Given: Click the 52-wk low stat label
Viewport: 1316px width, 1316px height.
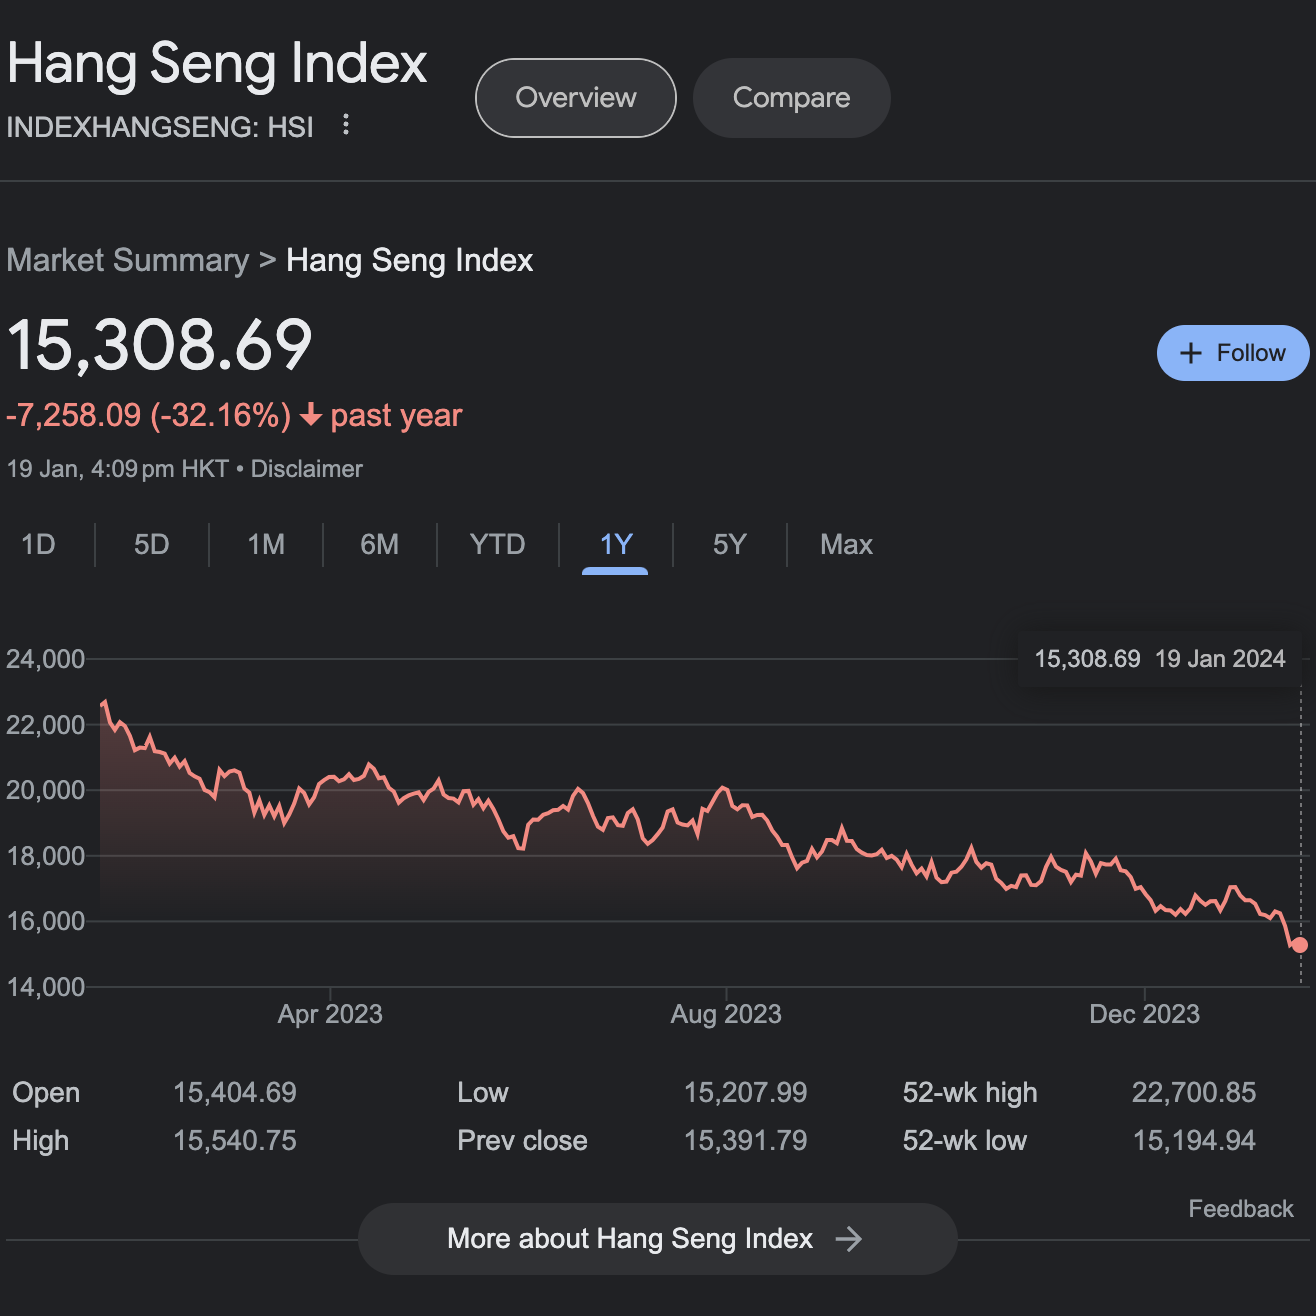Looking at the screenshot, I should pos(965,1140).
